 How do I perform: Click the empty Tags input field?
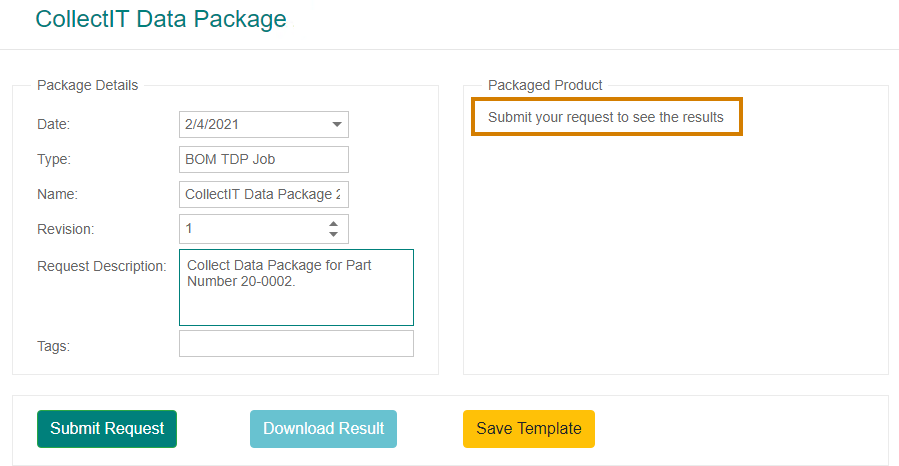click(296, 343)
